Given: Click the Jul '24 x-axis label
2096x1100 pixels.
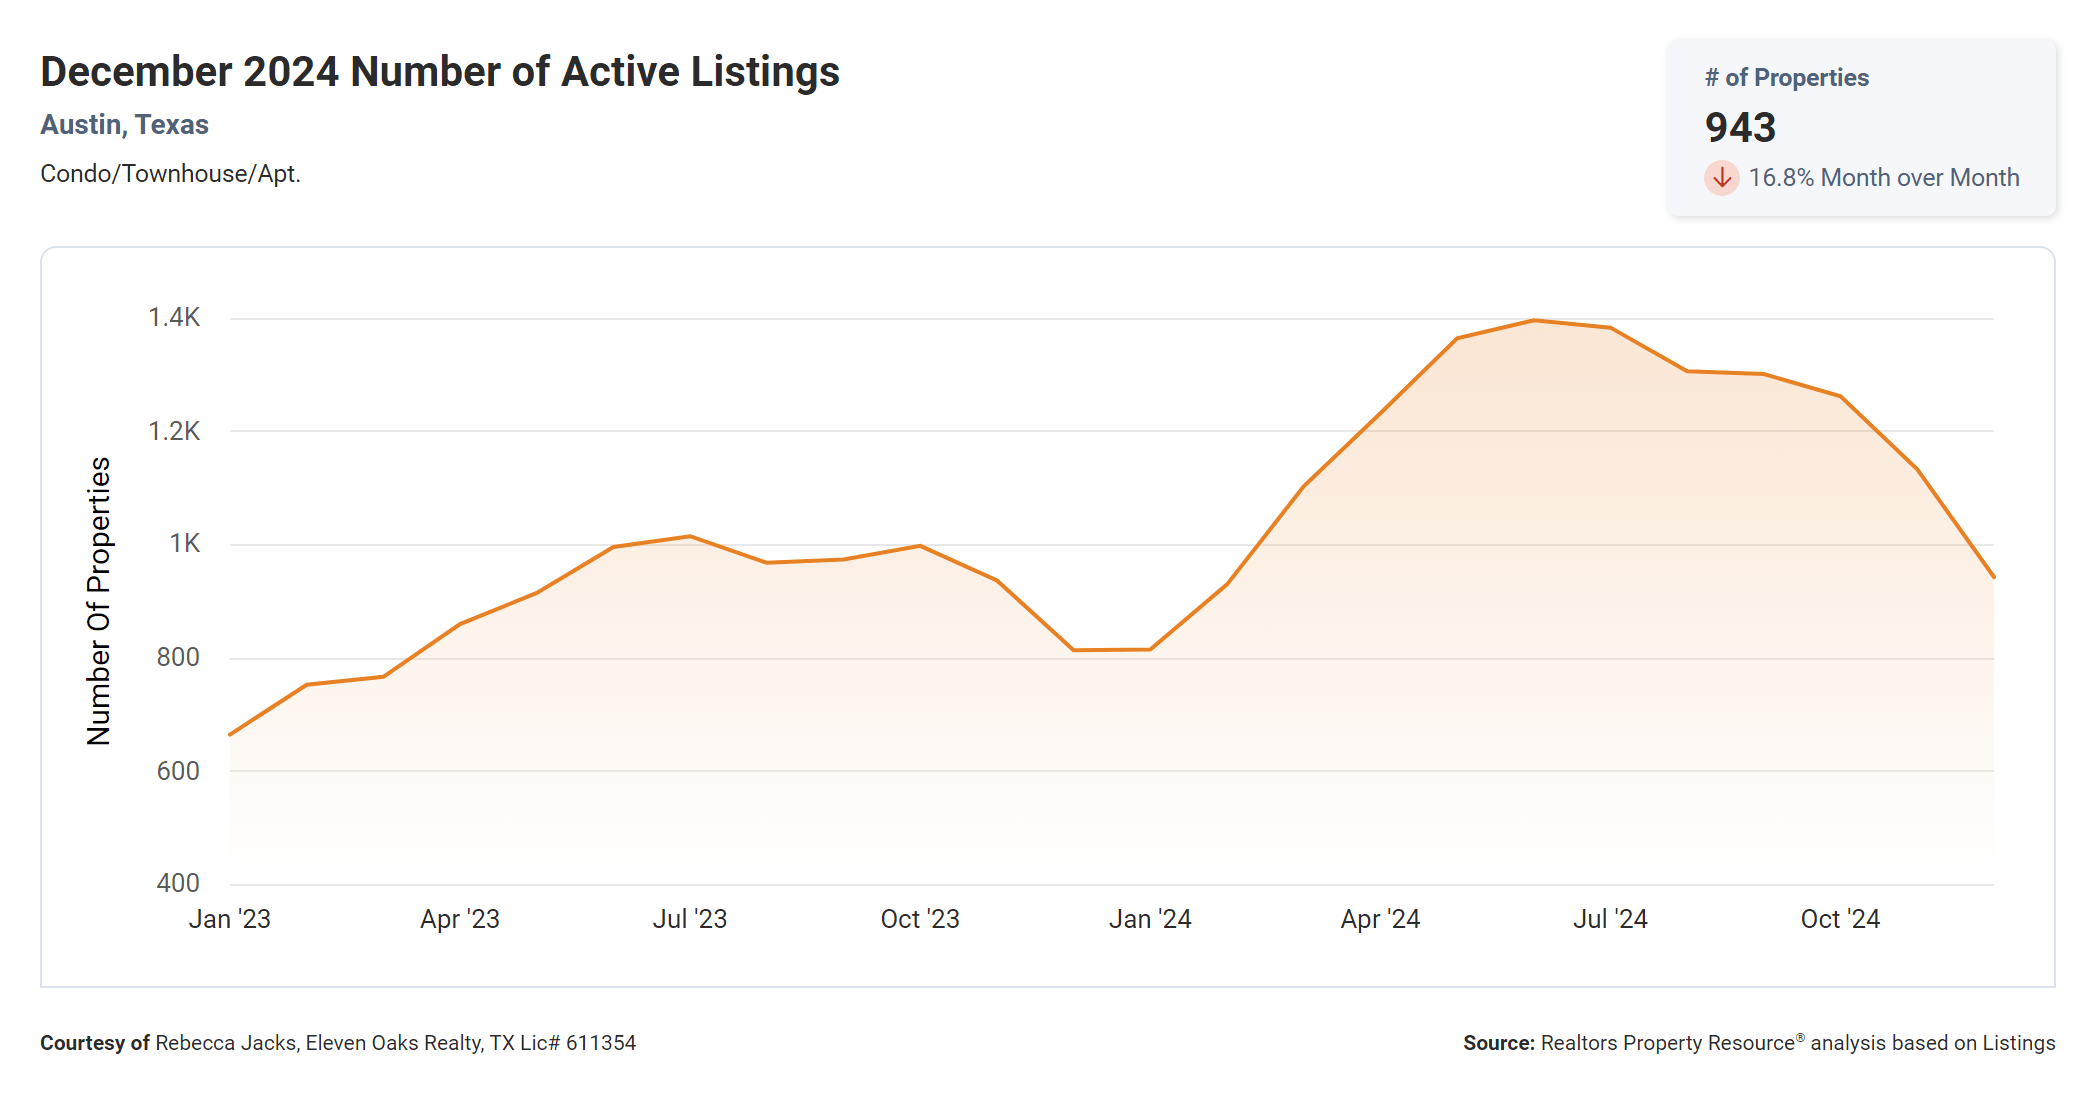Looking at the screenshot, I should (x=1610, y=919).
